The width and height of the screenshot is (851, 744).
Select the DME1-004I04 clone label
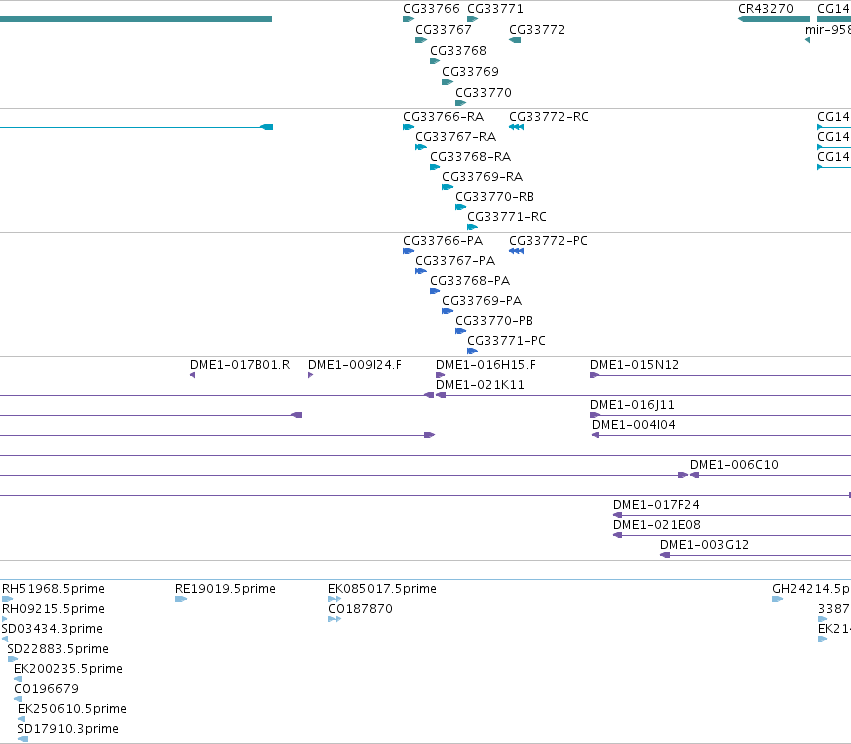click(634, 425)
